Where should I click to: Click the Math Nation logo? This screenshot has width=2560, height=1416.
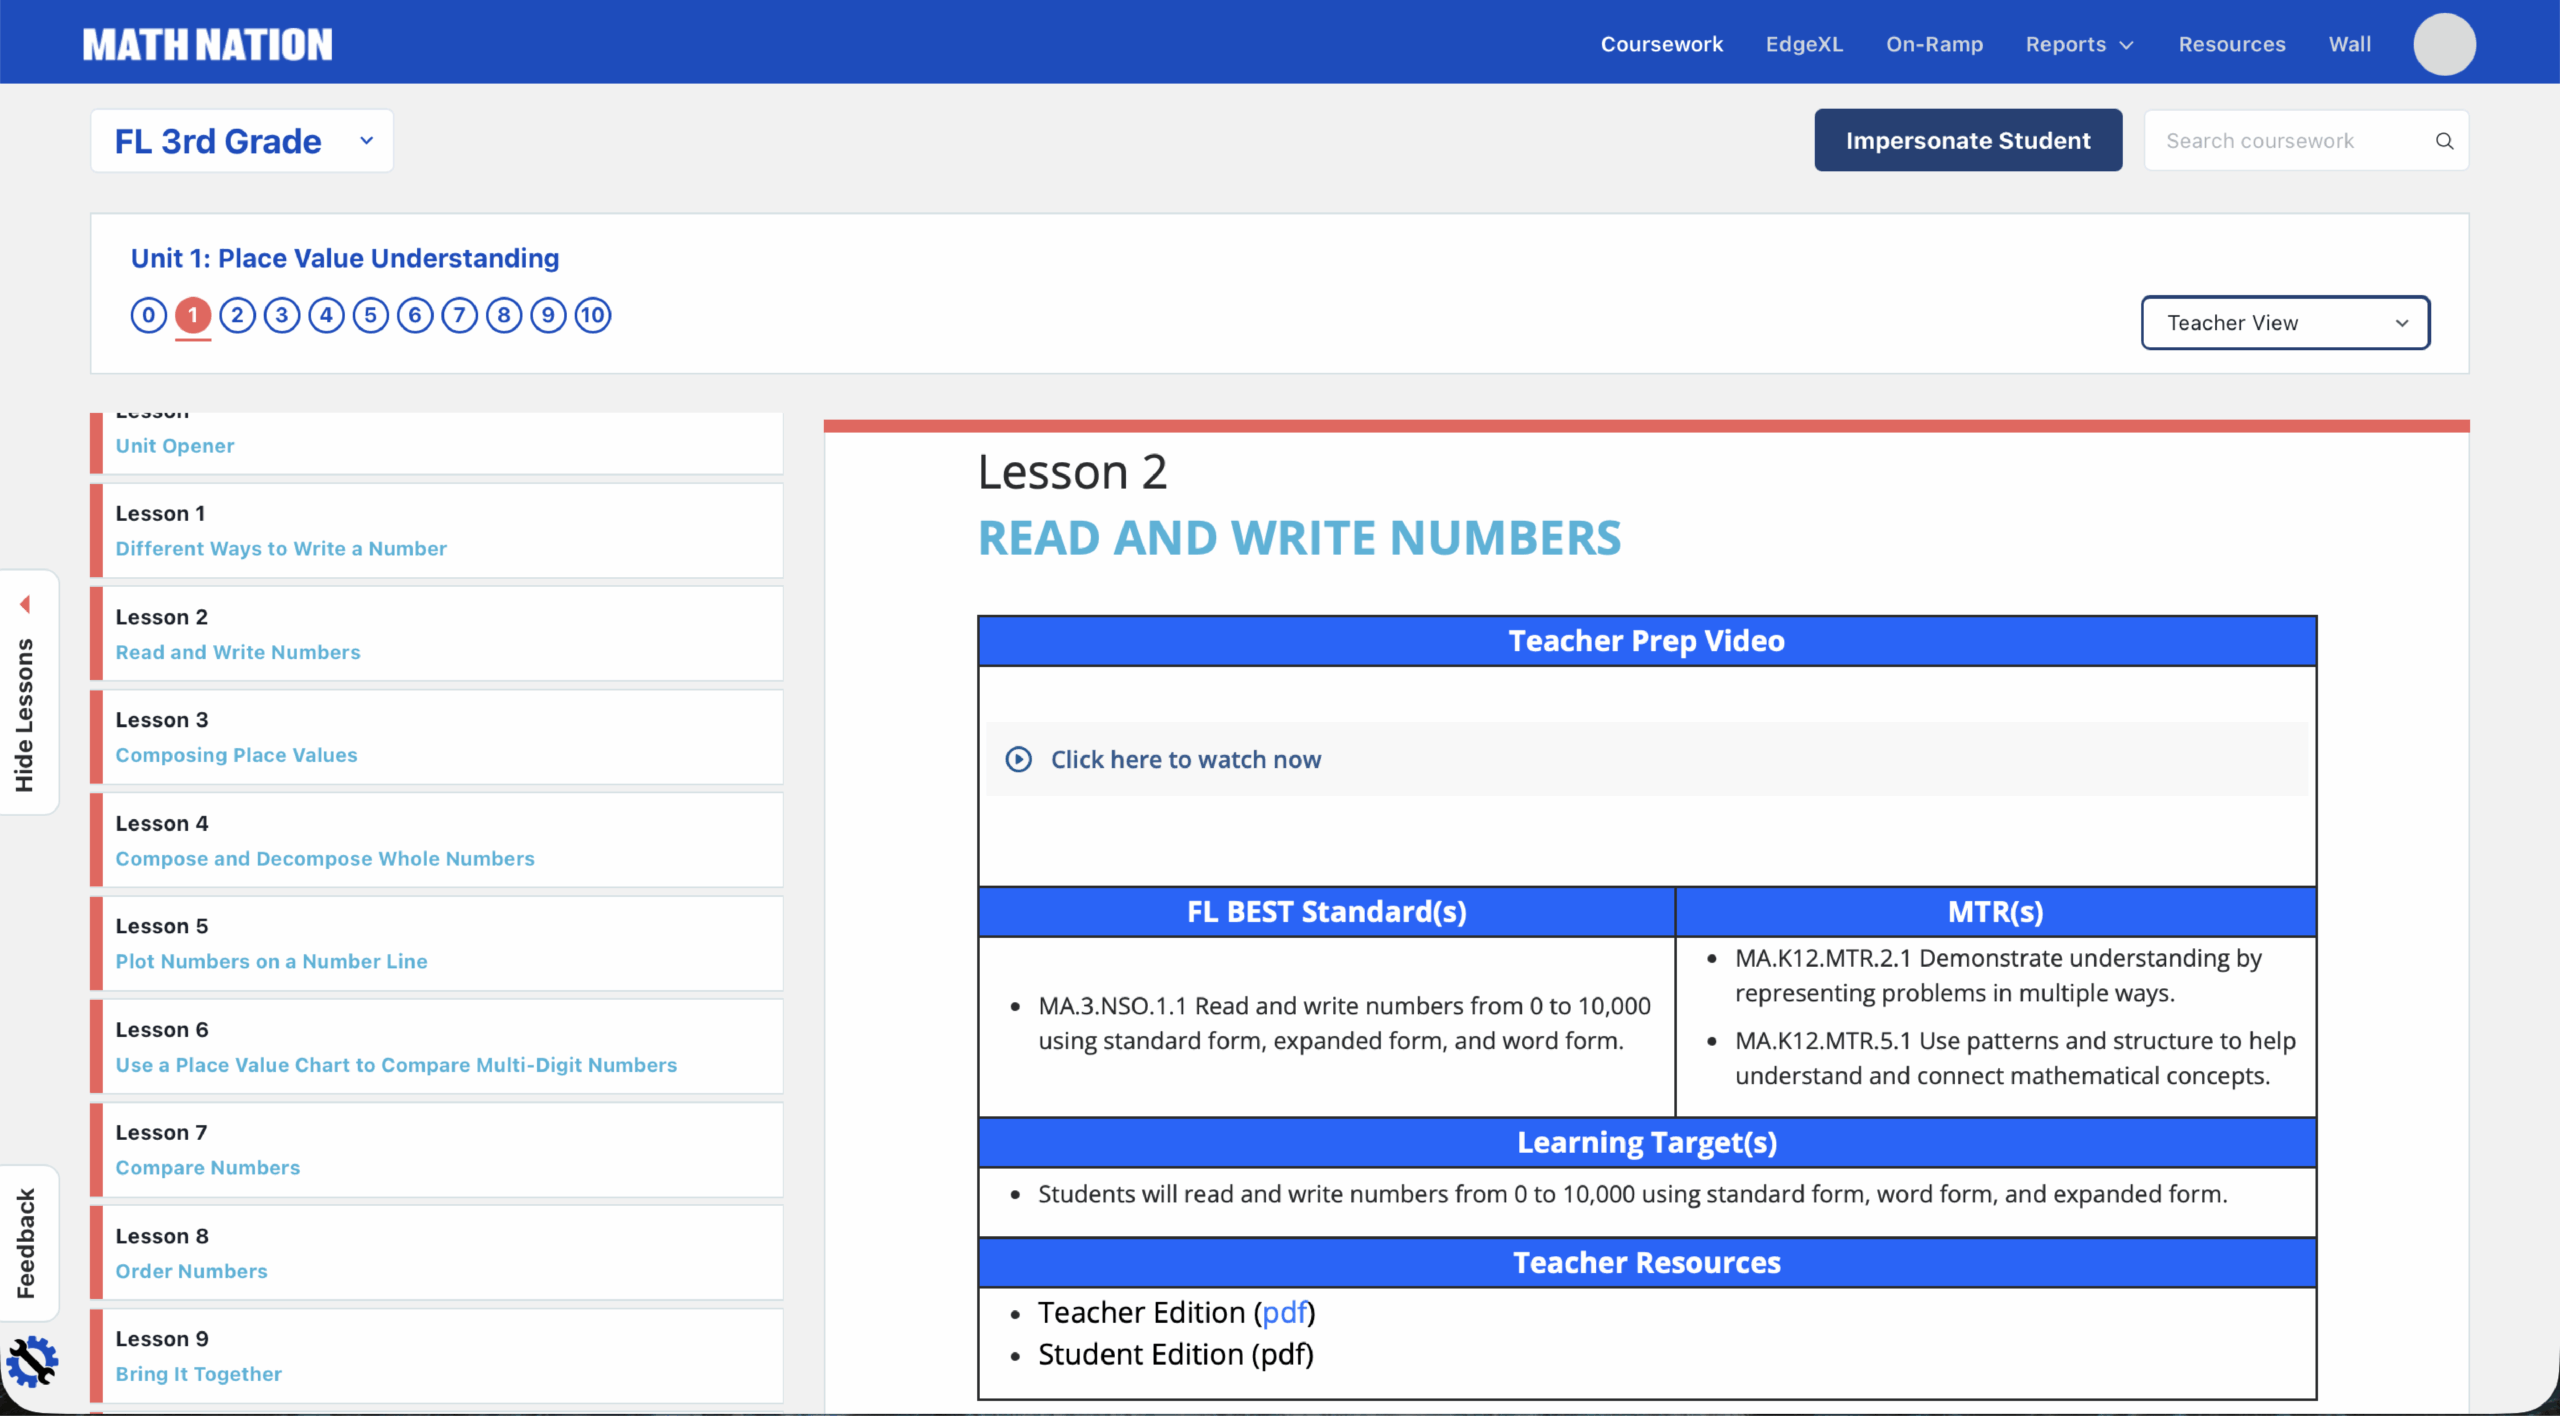pos(206,43)
